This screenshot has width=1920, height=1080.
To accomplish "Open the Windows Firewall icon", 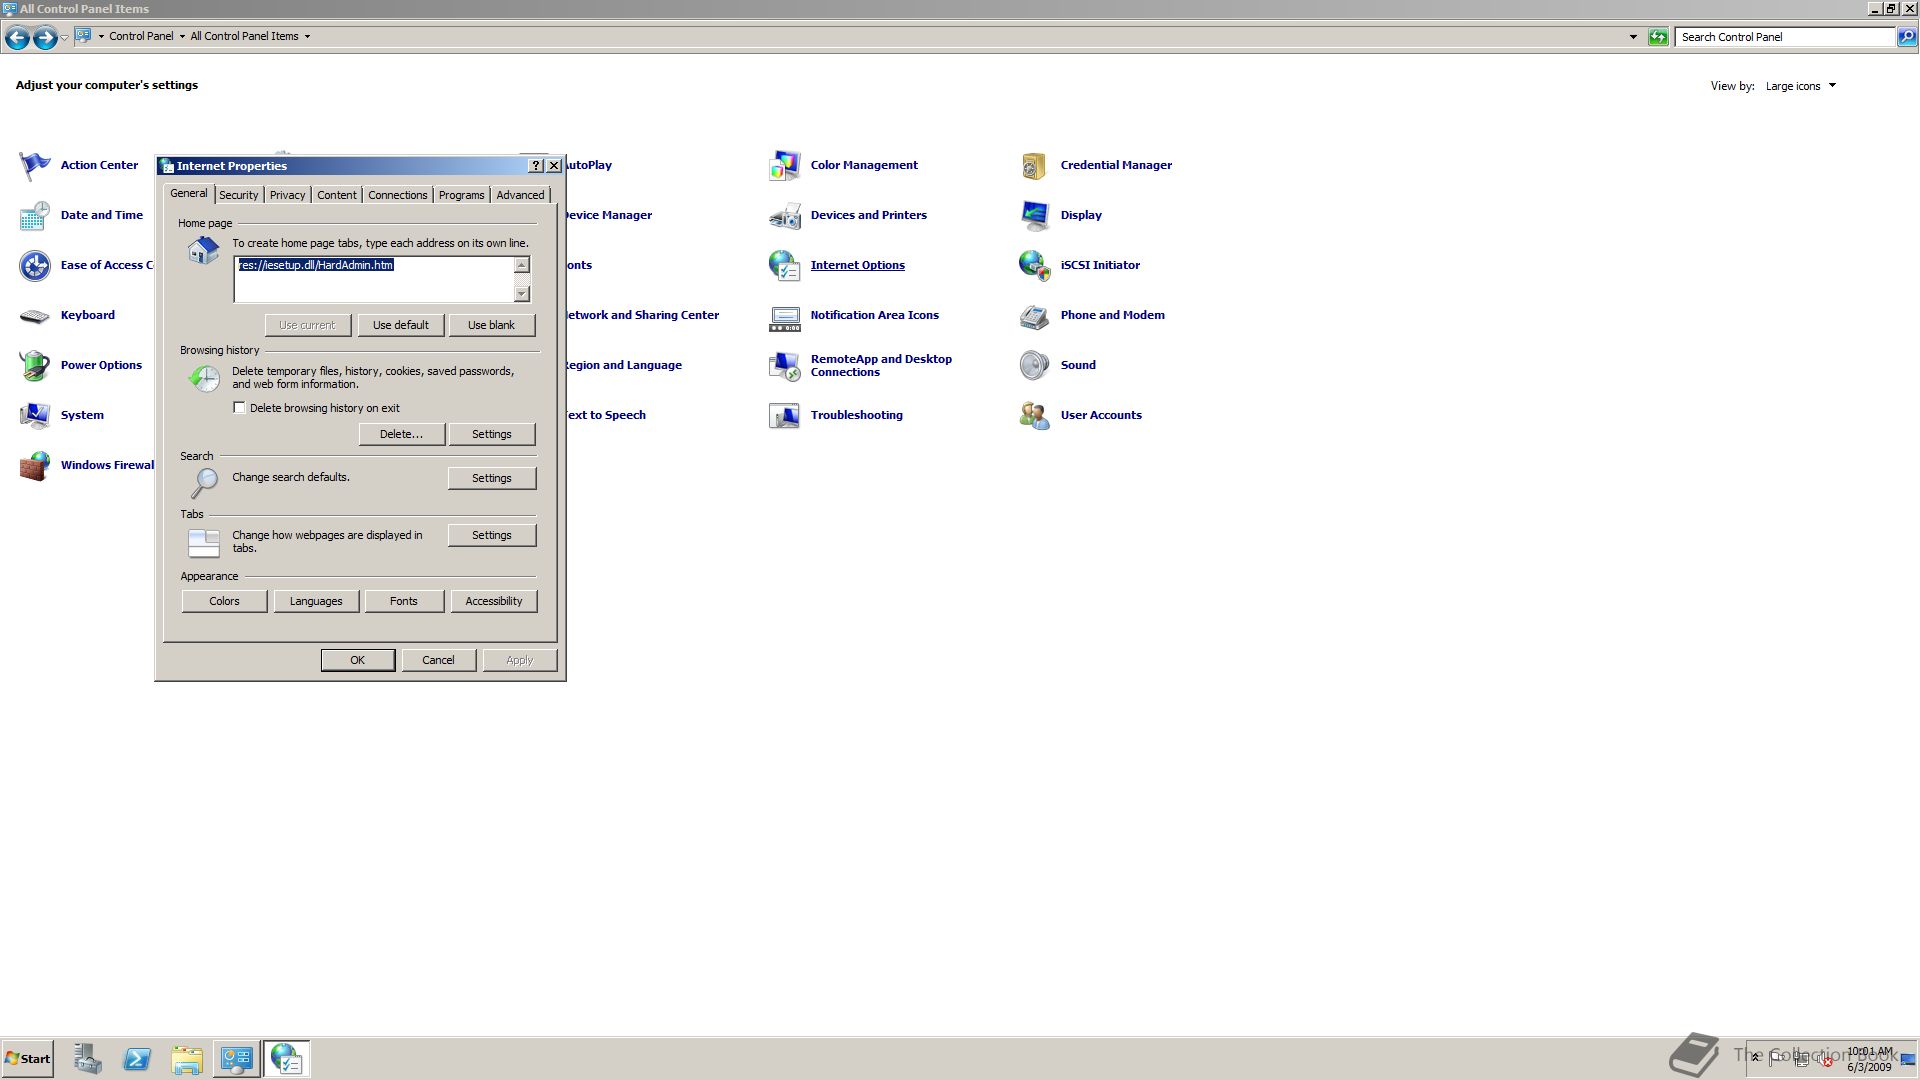I will pos(35,465).
